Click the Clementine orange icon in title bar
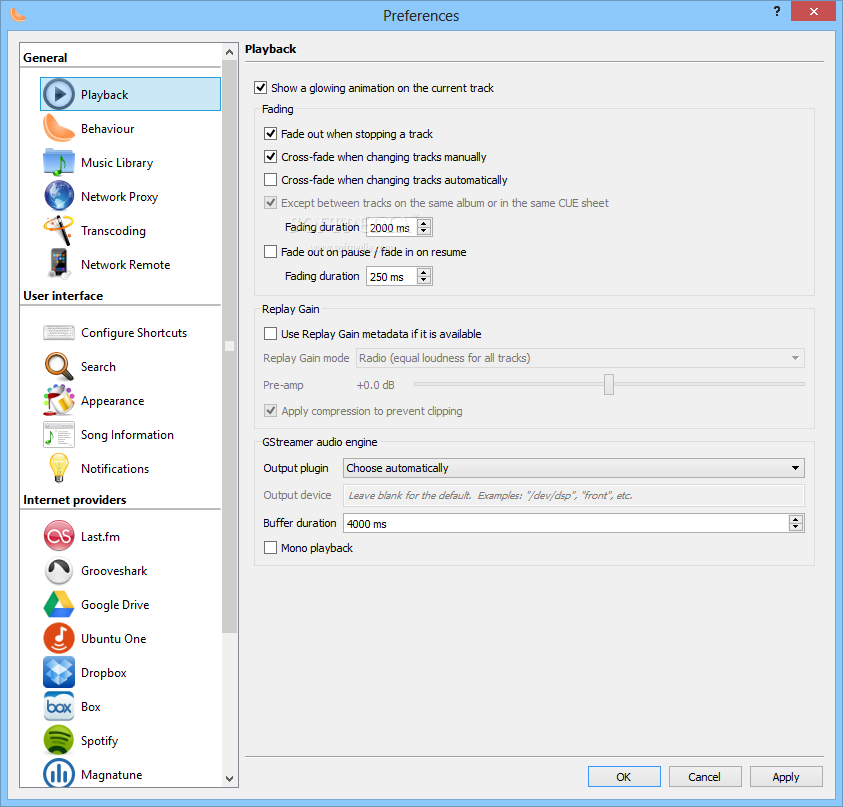 17,15
